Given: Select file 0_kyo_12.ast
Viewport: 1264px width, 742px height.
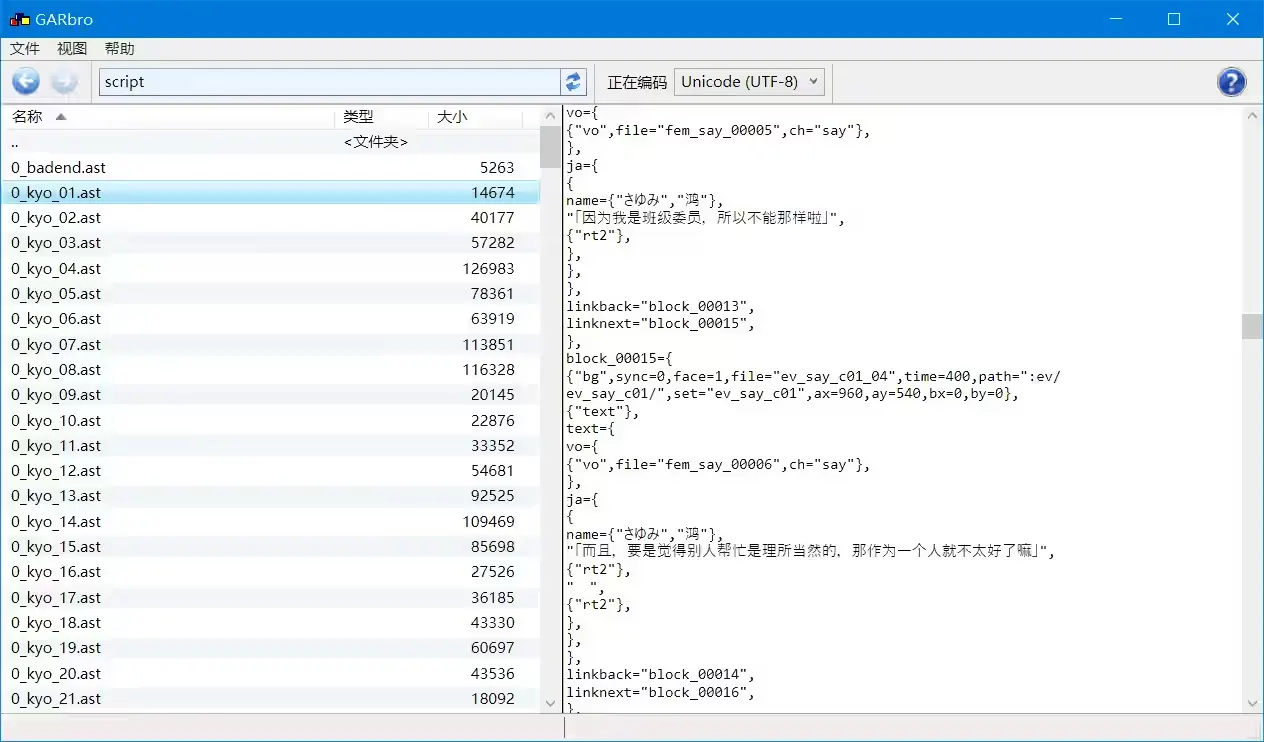Looking at the screenshot, I should [270, 471].
